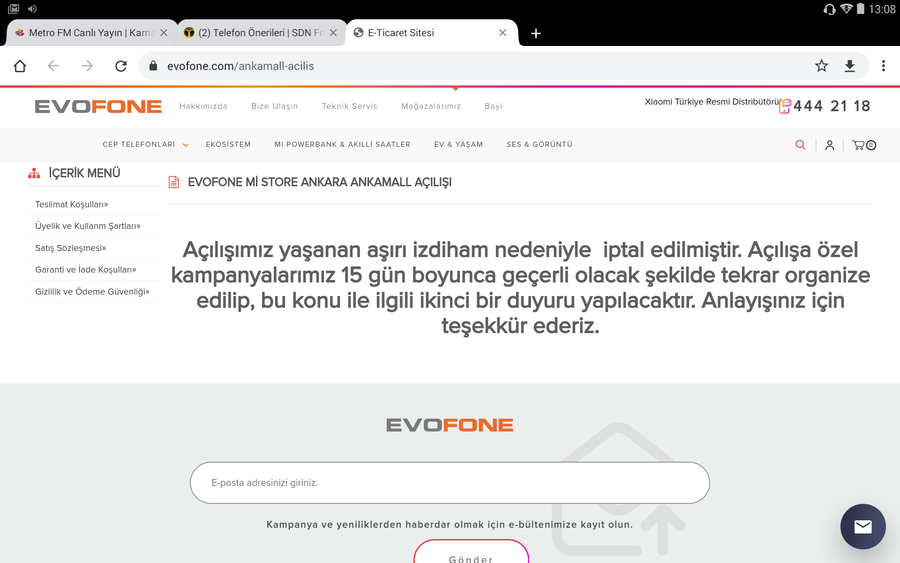This screenshot has width=900, height=563.
Task: View site security lock icon
Action: tap(153, 66)
